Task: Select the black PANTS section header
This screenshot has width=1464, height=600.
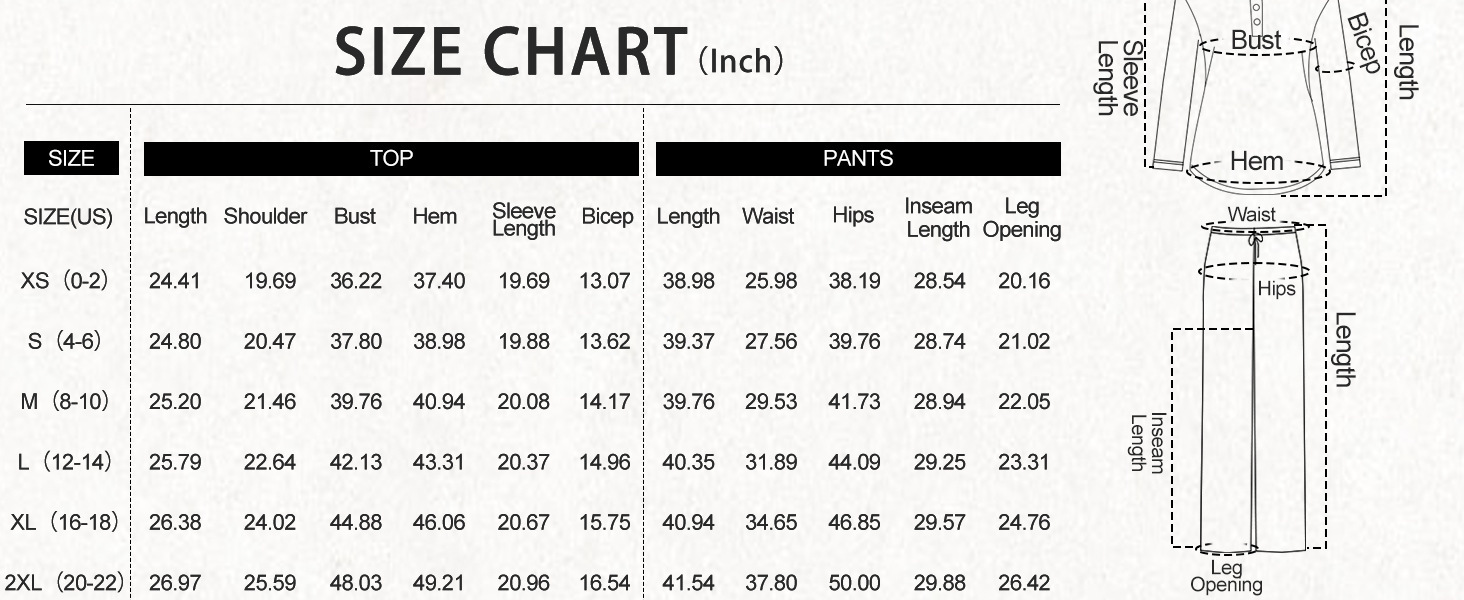Action: coord(858,158)
